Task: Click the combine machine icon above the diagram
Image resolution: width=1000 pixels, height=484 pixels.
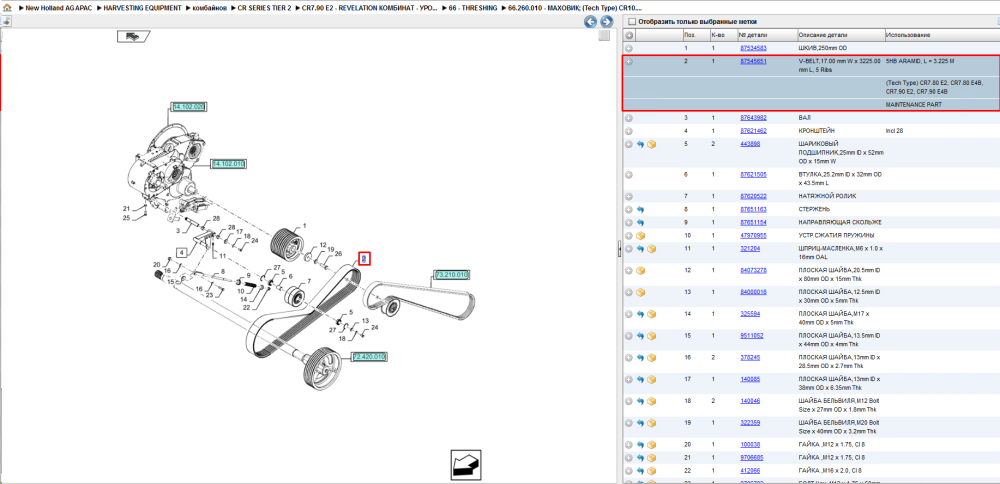Action: point(133,36)
